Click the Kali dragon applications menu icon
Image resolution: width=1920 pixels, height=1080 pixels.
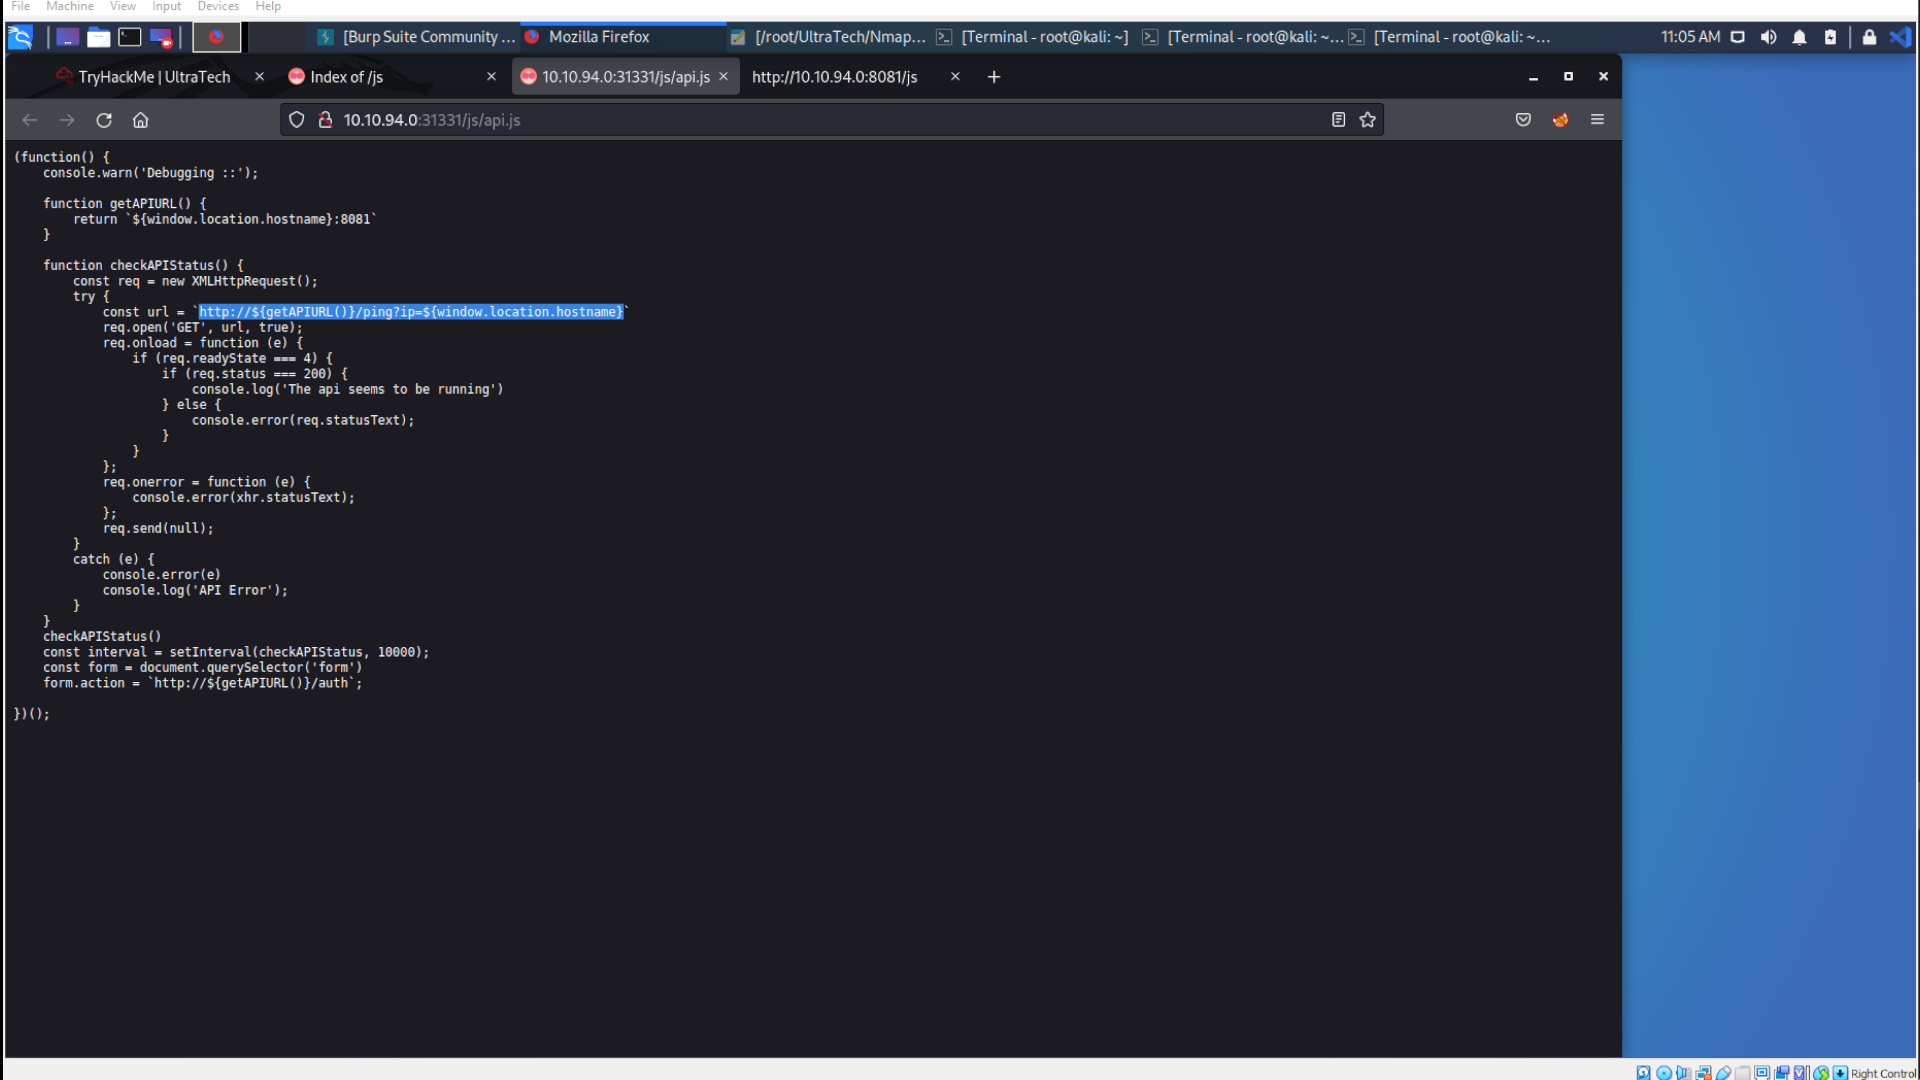(20, 37)
